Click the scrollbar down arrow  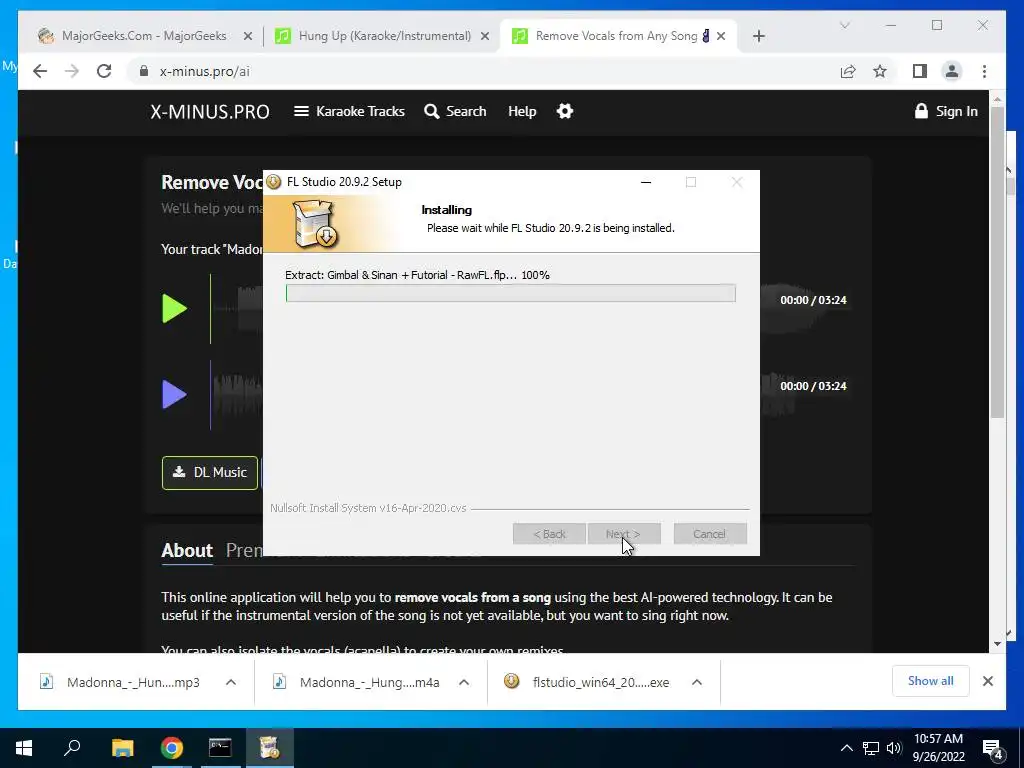pyautogui.click(x=997, y=644)
